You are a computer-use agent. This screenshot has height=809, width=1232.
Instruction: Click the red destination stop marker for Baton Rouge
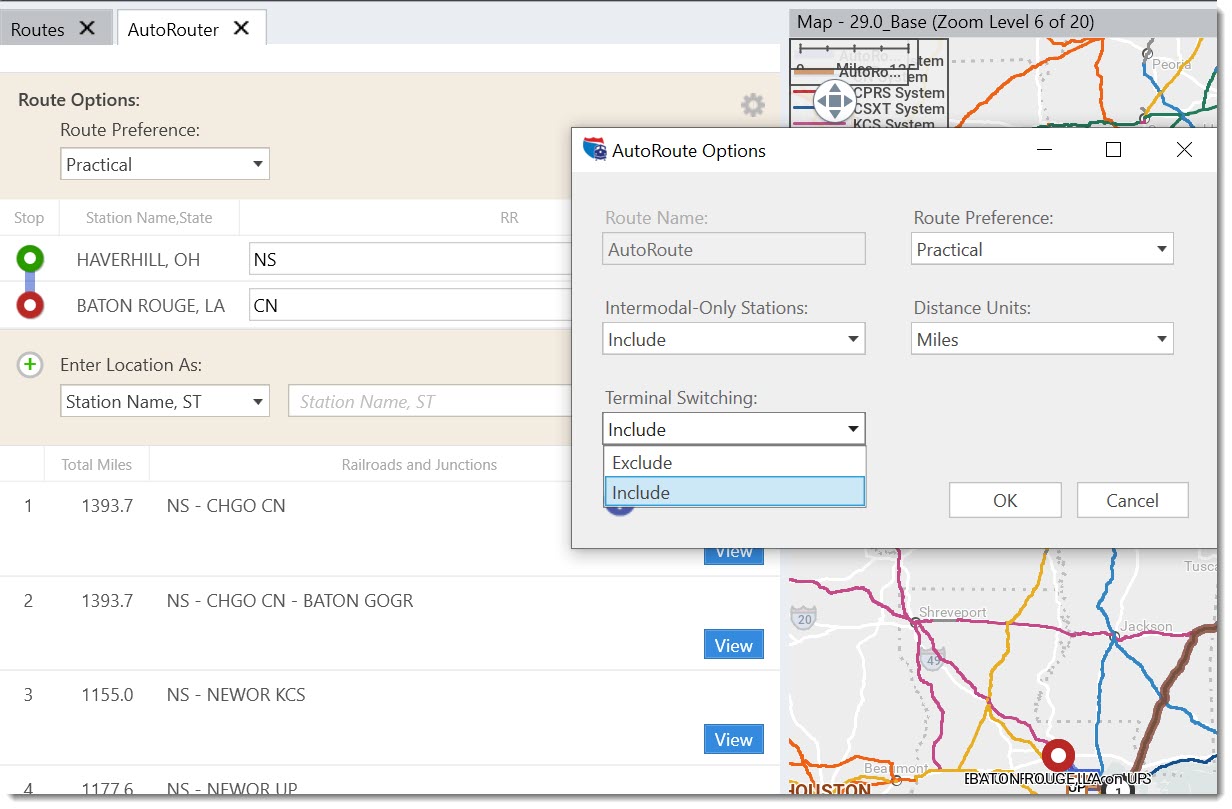(30, 305)
